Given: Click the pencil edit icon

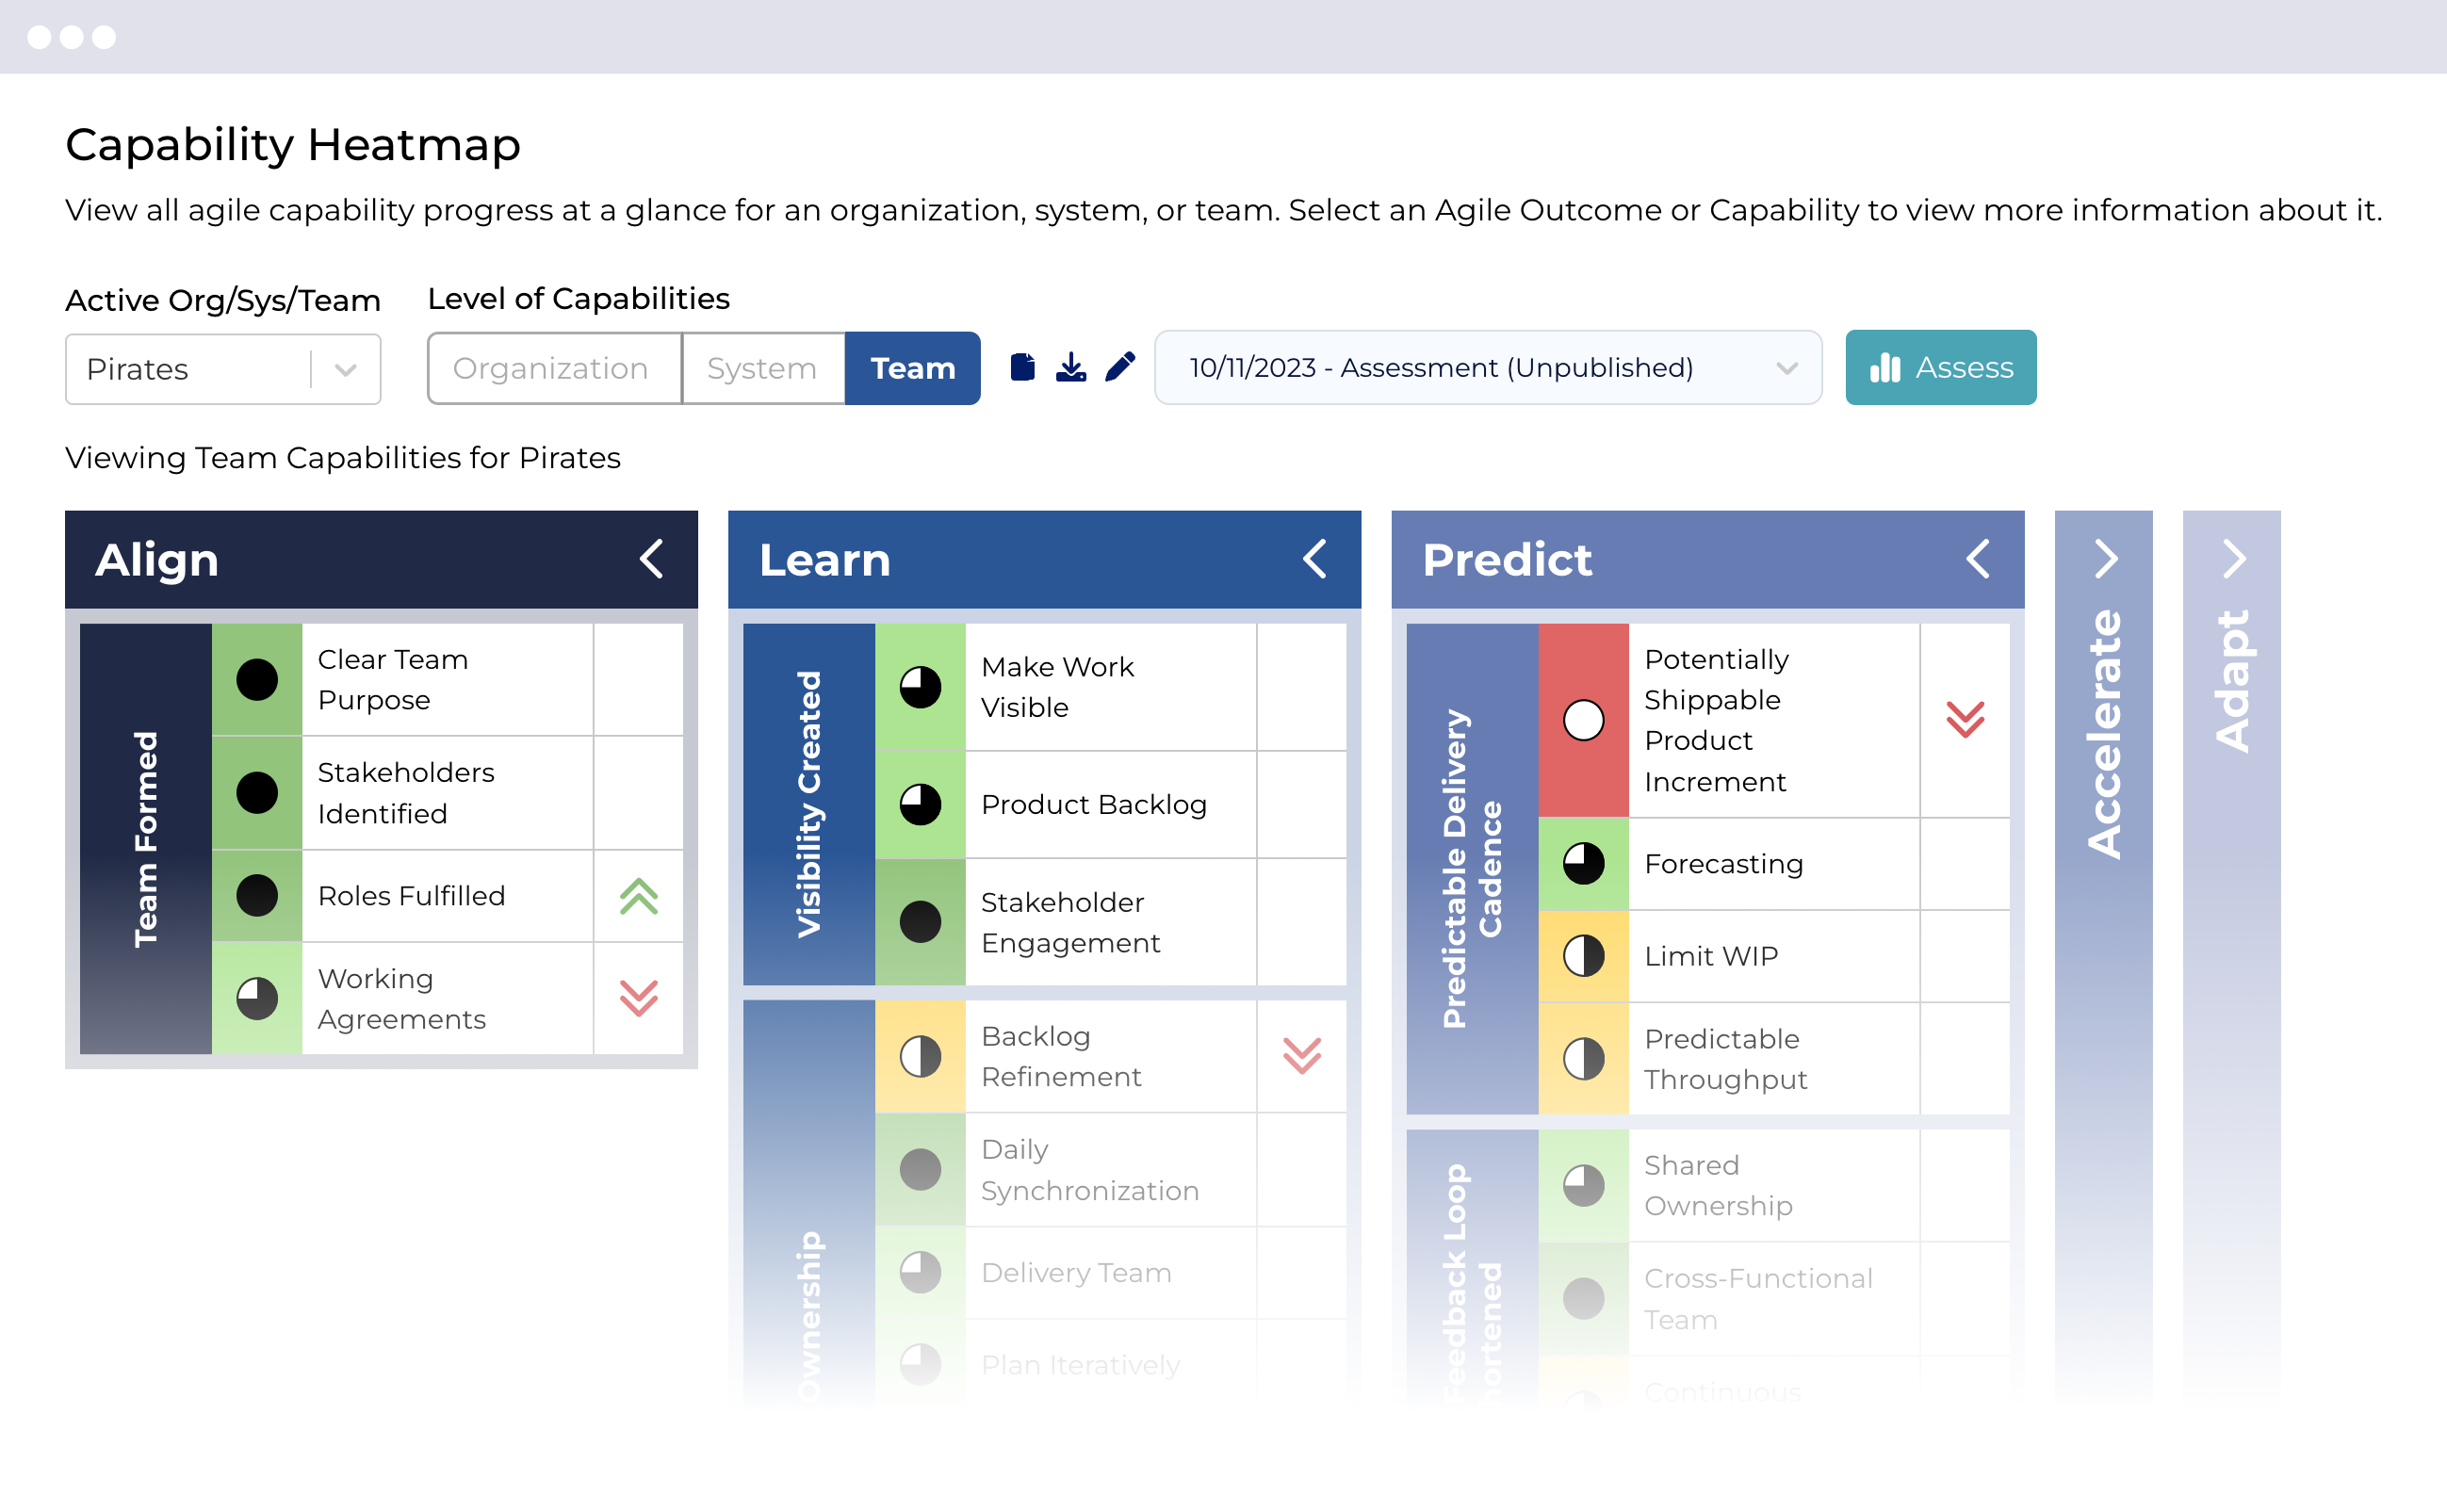Looking at the screenshot, I should coord(1120,367).
